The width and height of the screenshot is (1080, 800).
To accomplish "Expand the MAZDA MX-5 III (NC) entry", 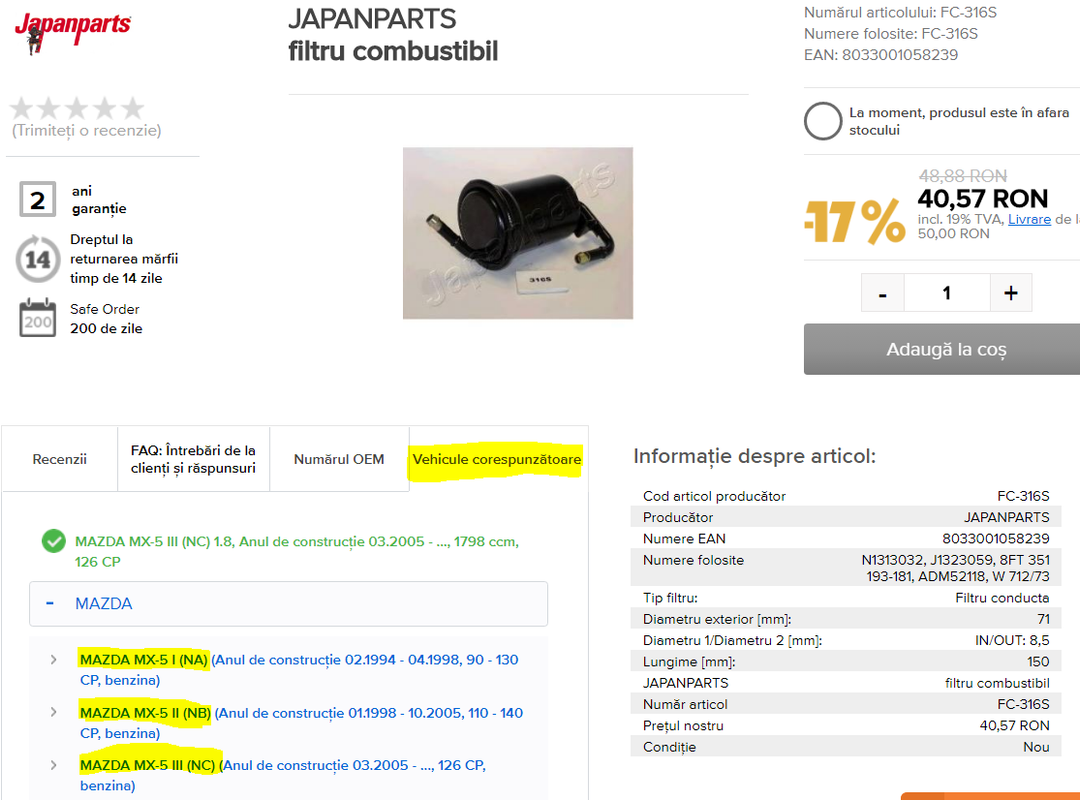I will pyautogui.click(x=54, y=765).
